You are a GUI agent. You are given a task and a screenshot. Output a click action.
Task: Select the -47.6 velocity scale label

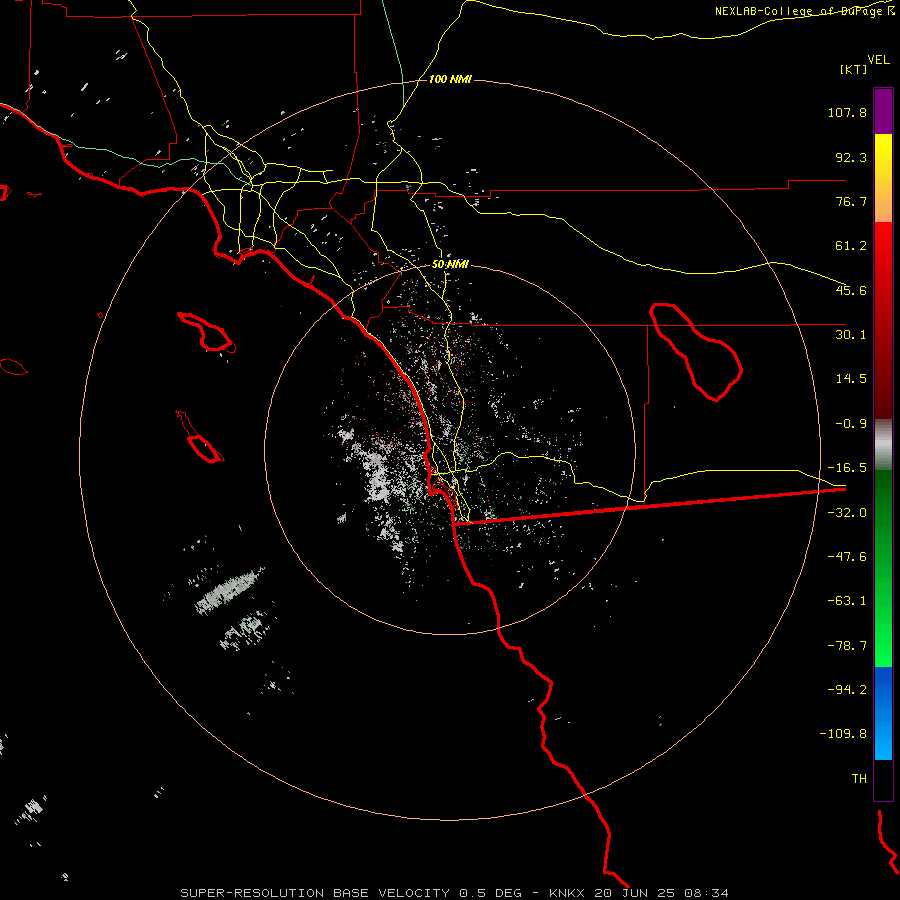(x=847, y=557)
